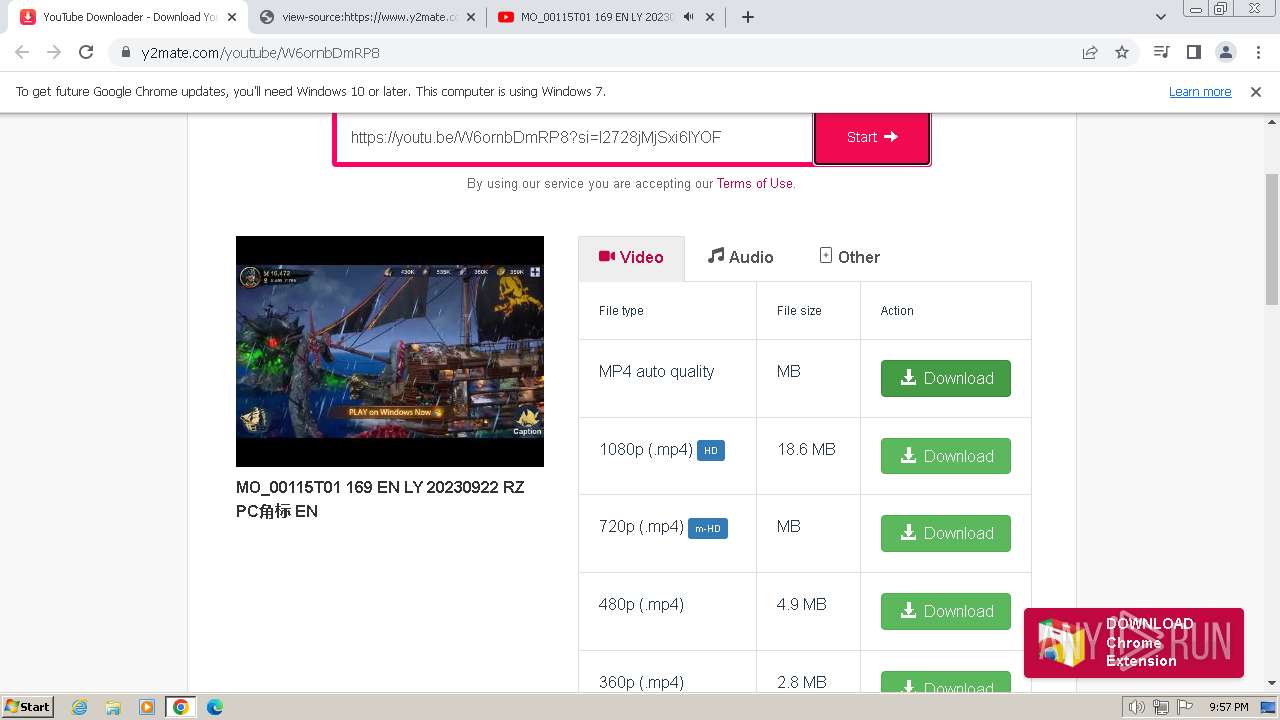Select the Other tab
1280x720 pixels.
[849, 258]
